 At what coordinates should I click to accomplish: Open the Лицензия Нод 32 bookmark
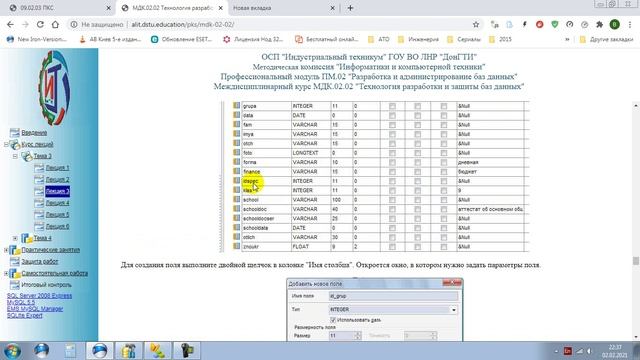253,39
